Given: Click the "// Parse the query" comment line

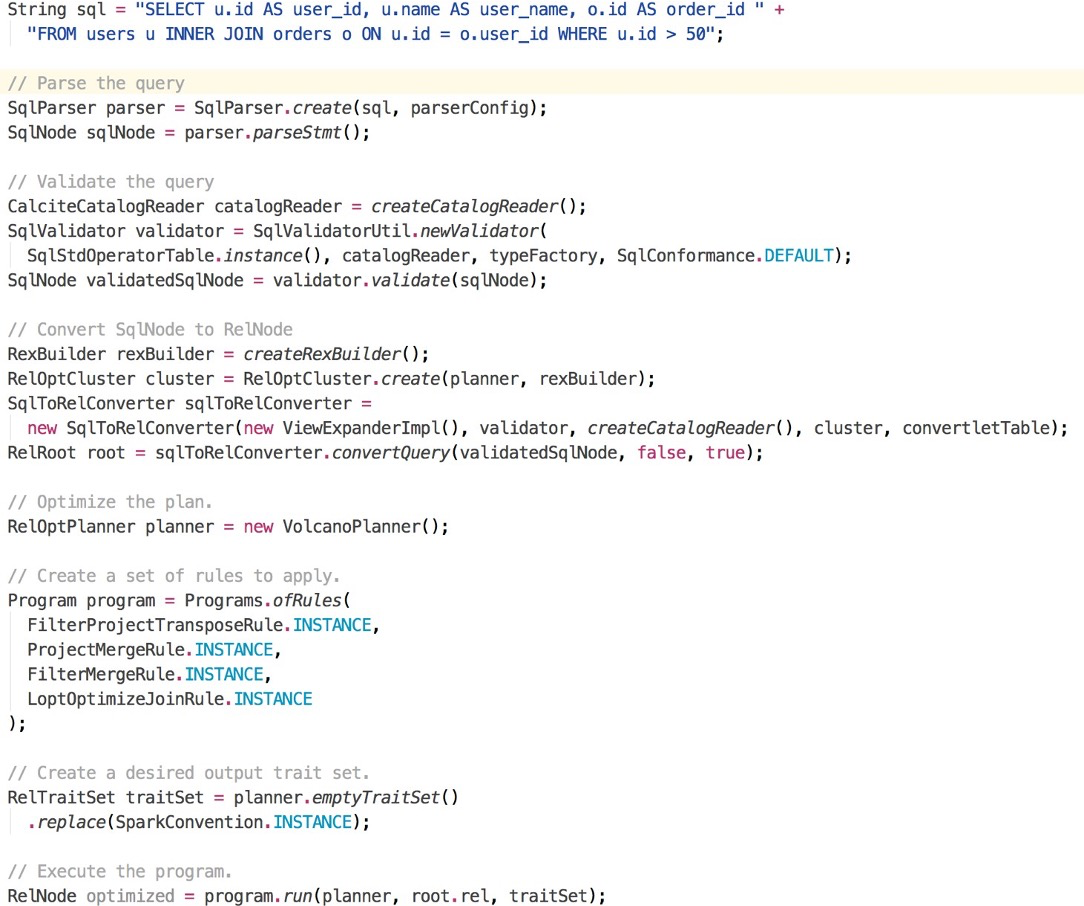Looking at the screenshot, I should 96,84.
